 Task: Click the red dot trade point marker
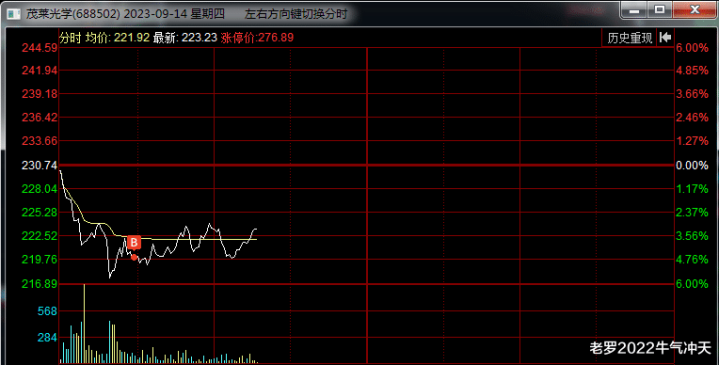[134, 257]
